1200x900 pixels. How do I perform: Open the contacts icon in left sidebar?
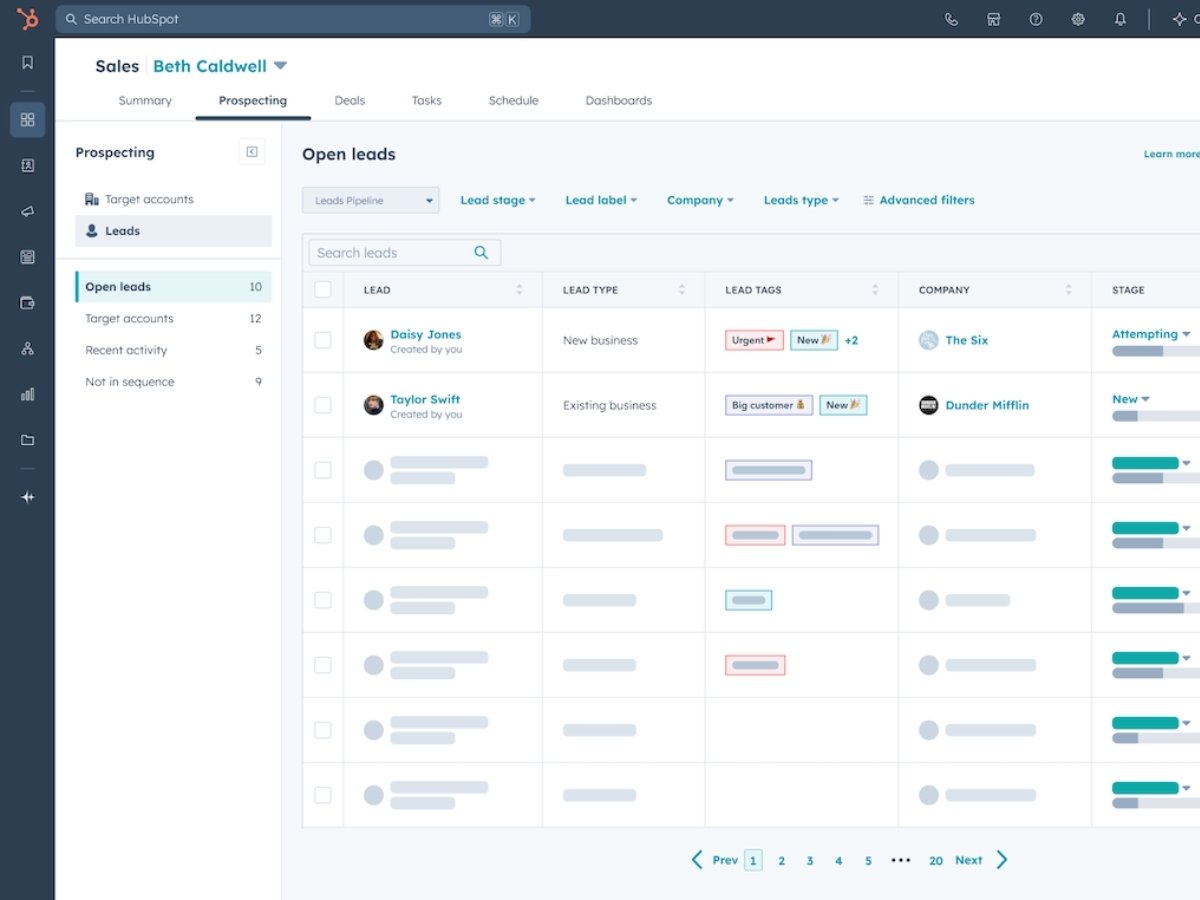pyautogui.click(x=27, y=166)
